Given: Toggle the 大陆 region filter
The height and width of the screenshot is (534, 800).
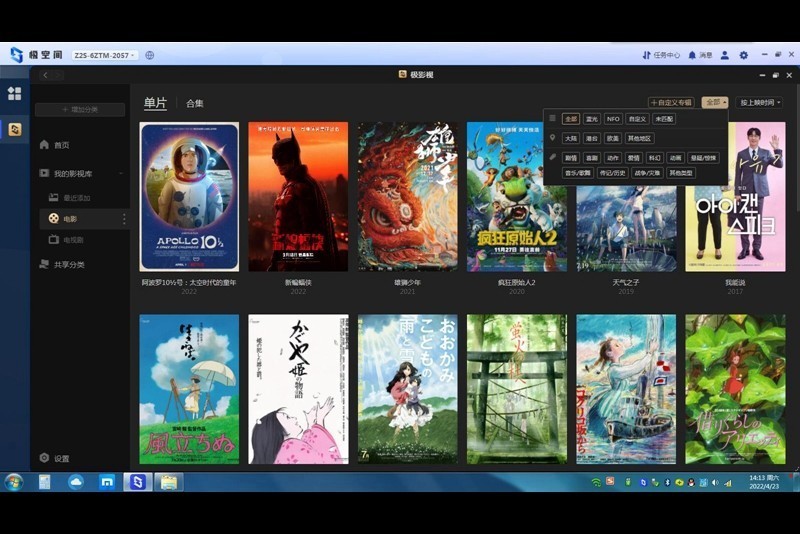Looking at the screenshot, I should (x=570, y=138).
